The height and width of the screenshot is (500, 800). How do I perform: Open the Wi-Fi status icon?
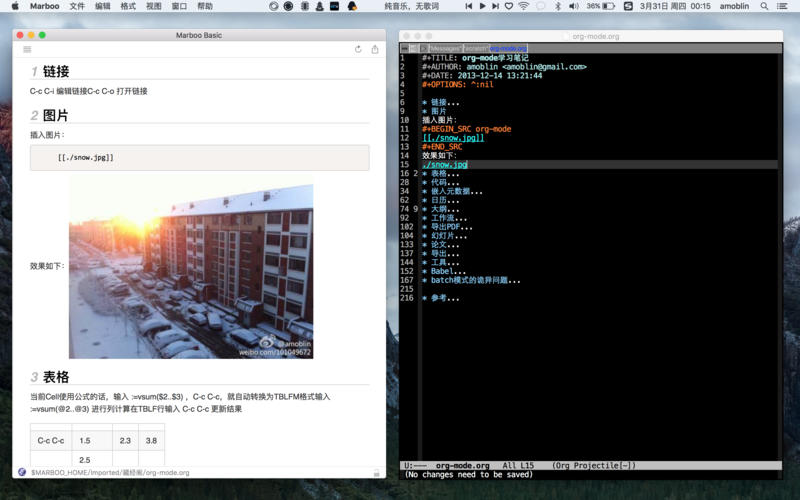(x=524, y=6)
